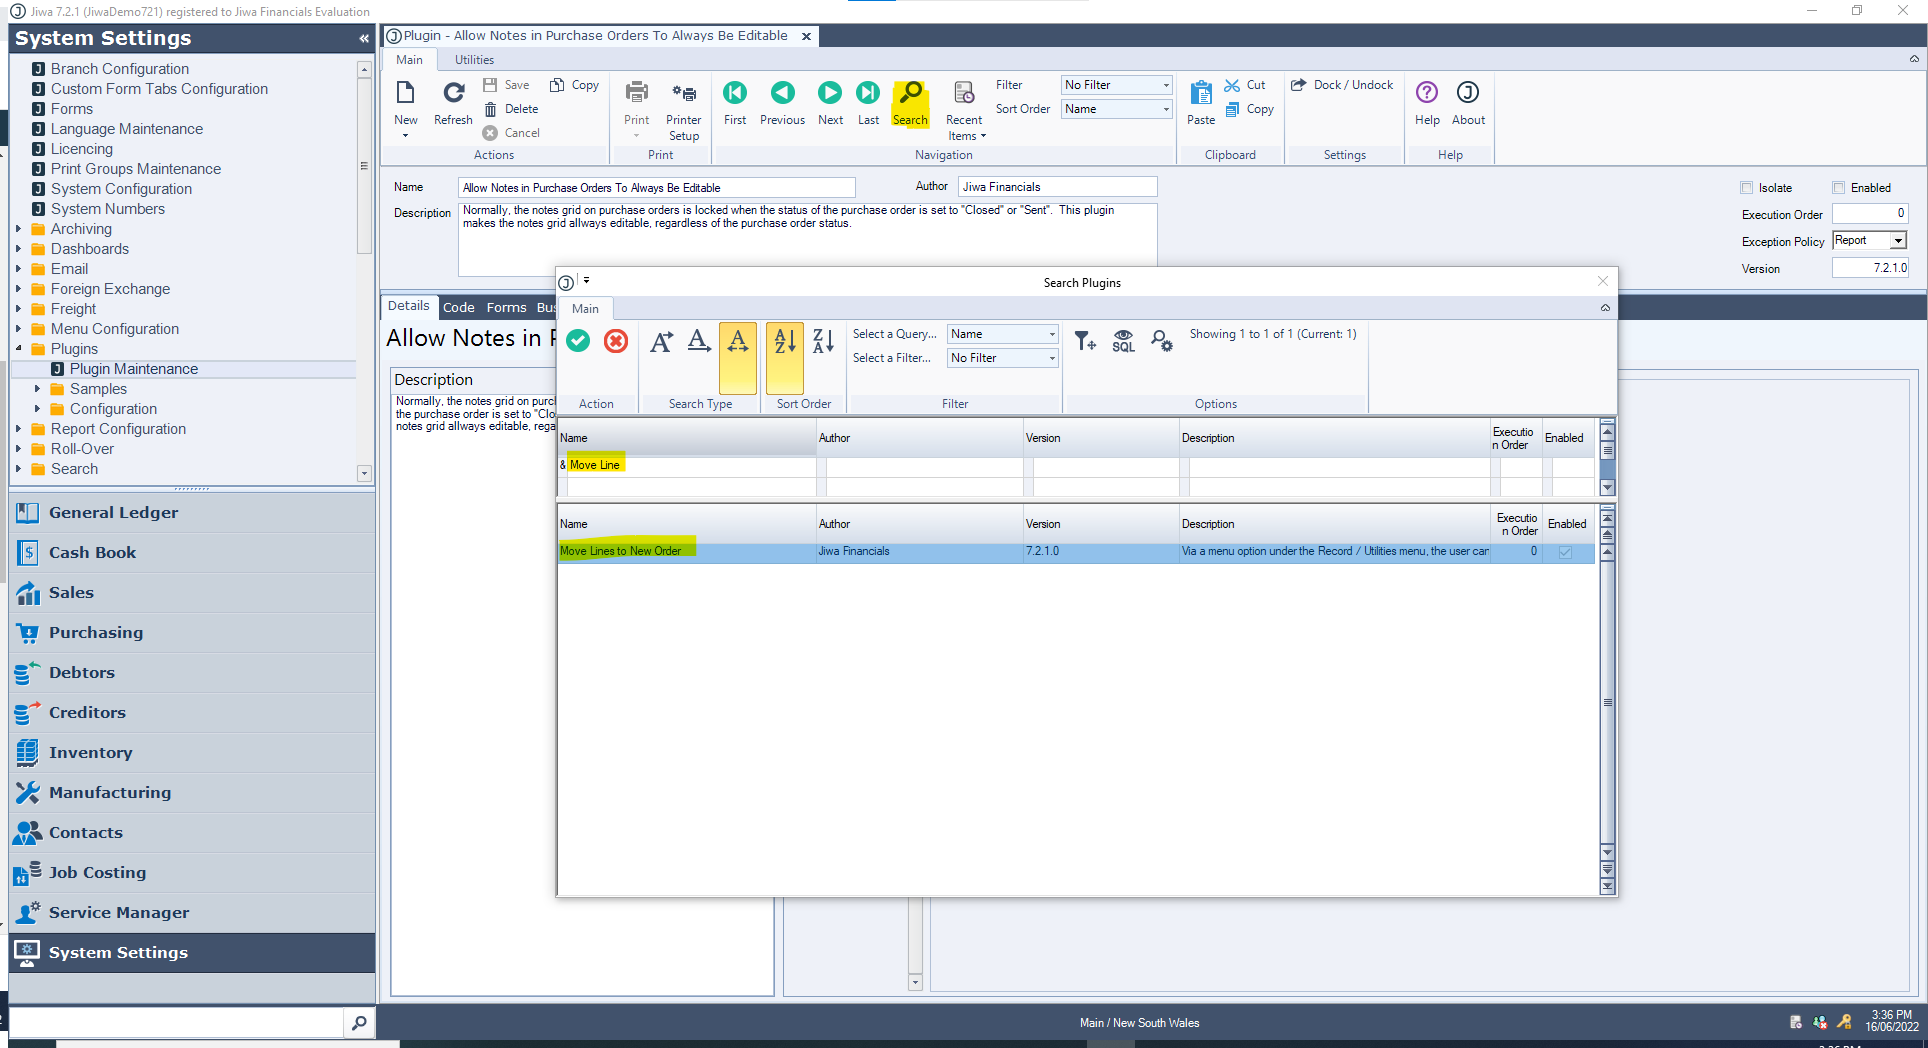Open the Purchasing module
The image size is (1928, 1048).
click(96, 632)
